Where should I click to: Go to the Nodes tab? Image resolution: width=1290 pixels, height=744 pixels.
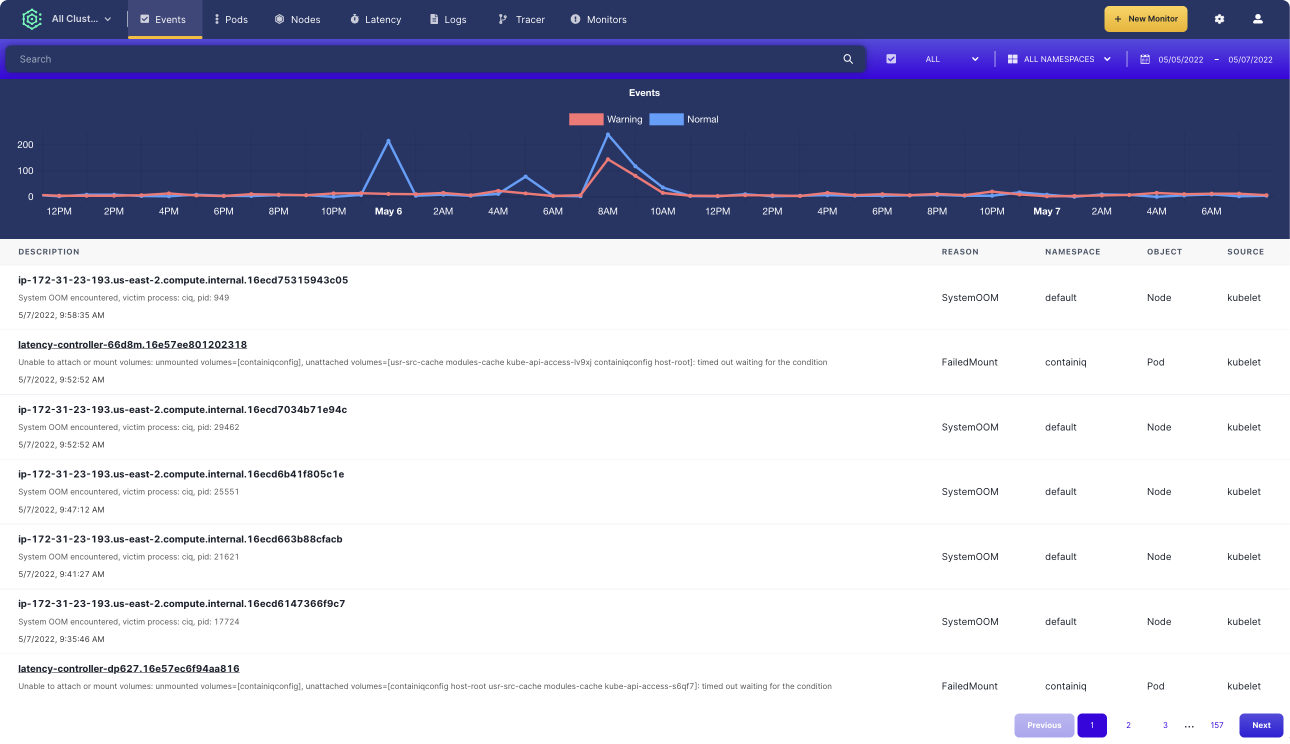[298, 19]
